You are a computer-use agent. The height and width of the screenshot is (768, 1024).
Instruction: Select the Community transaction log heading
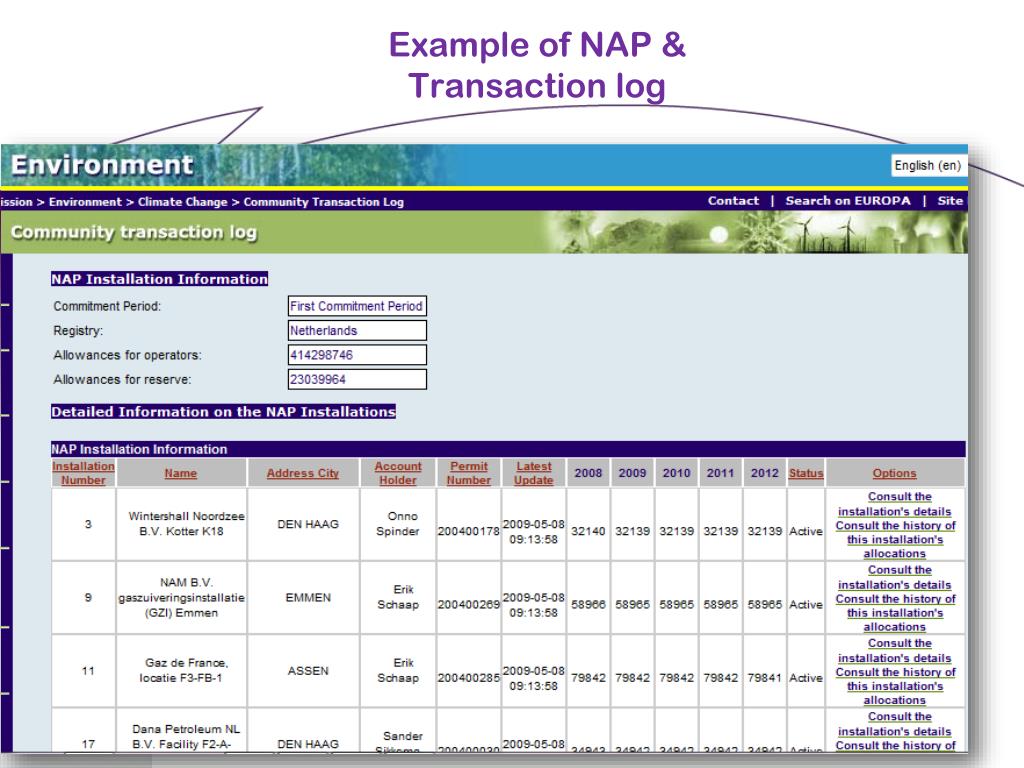(x=134, y=232)
